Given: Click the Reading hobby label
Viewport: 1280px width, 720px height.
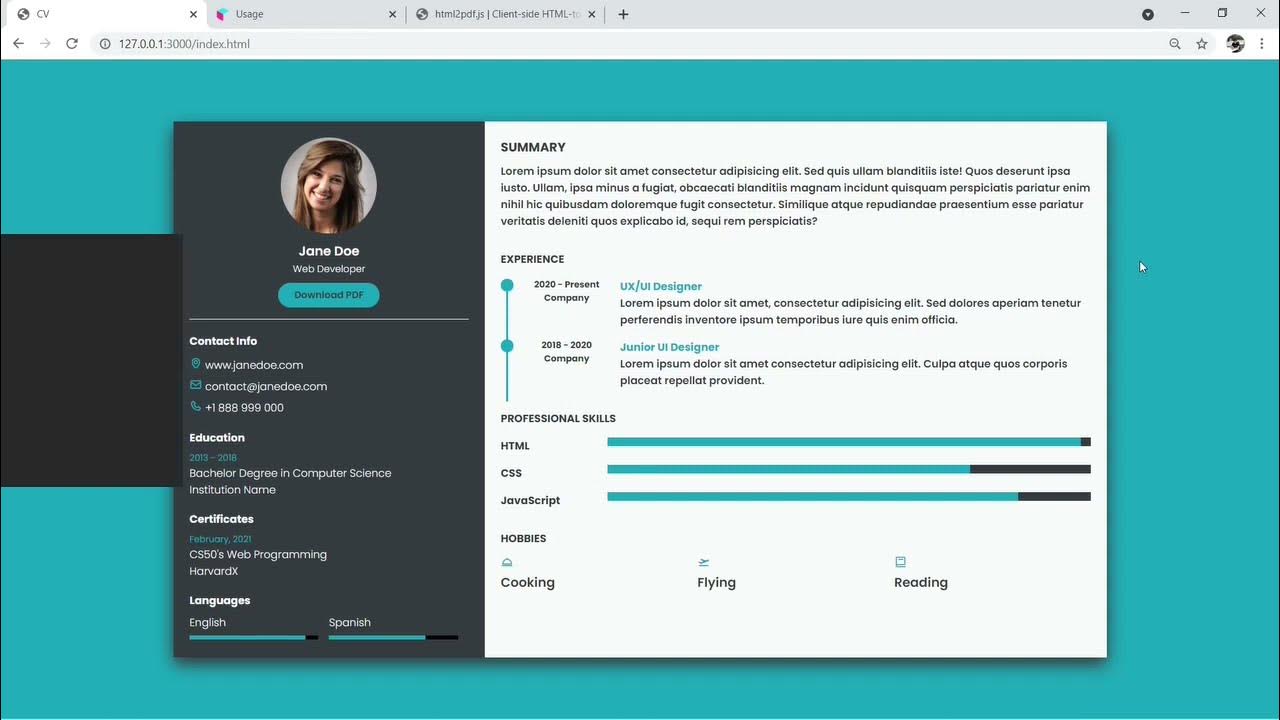Looking at the screenshot, I should tap(921, 582).
